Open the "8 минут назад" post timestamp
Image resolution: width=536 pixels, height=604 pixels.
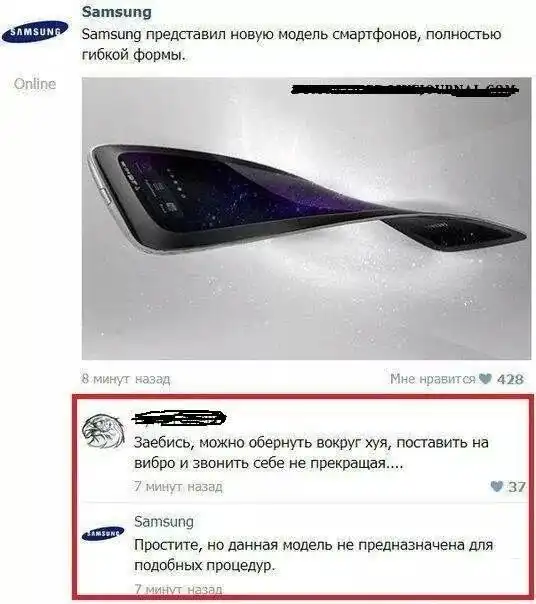coord(126,379)
